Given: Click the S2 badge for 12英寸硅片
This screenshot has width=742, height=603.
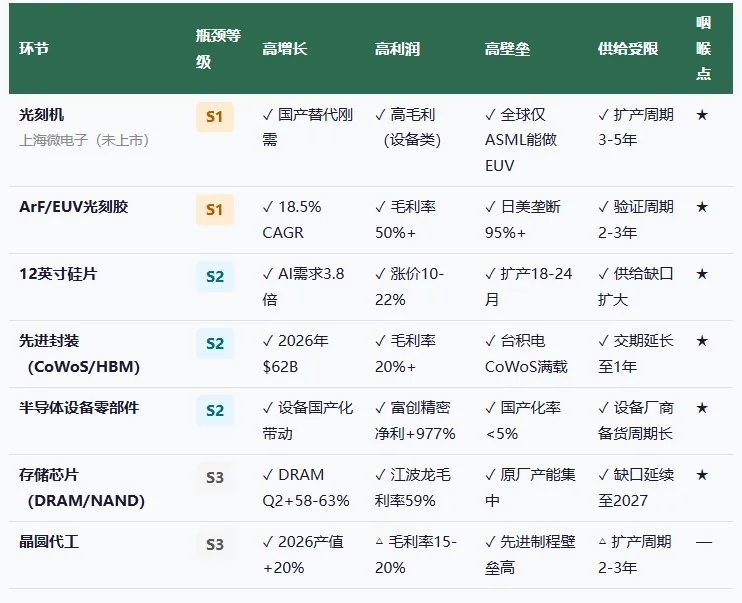Looking at the screenshot, I should click(x=215, y=276).
